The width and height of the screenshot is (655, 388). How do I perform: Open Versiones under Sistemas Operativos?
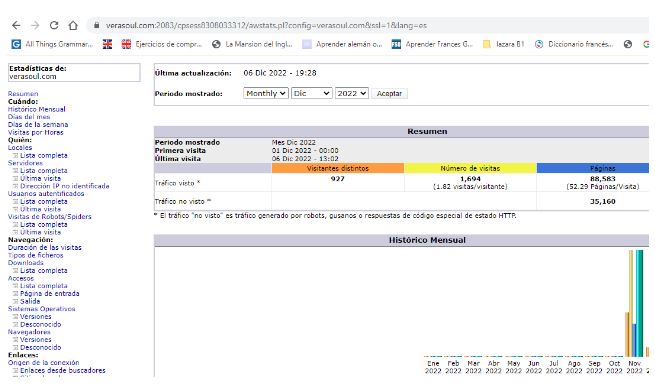tap(36, 317)
